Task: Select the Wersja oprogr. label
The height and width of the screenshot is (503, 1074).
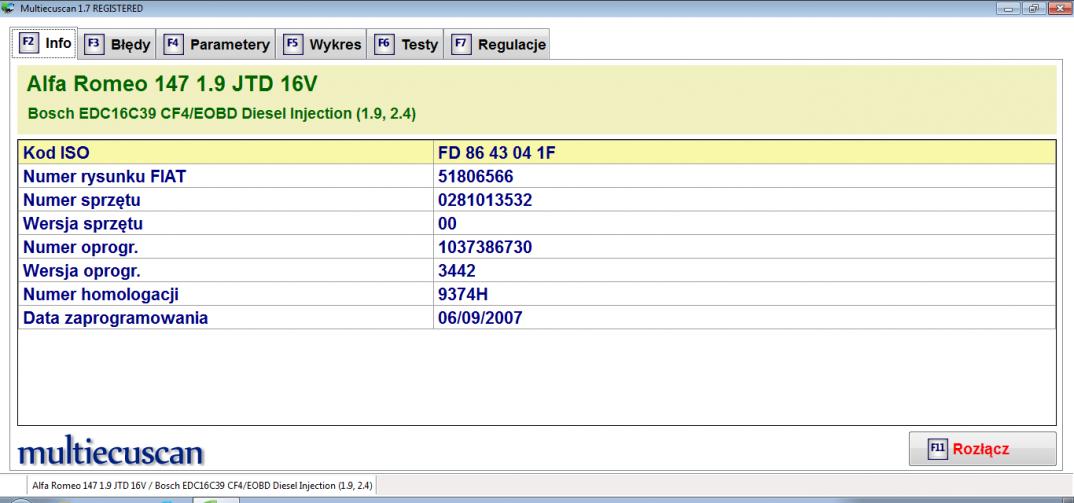Action: tap(82, 271)
